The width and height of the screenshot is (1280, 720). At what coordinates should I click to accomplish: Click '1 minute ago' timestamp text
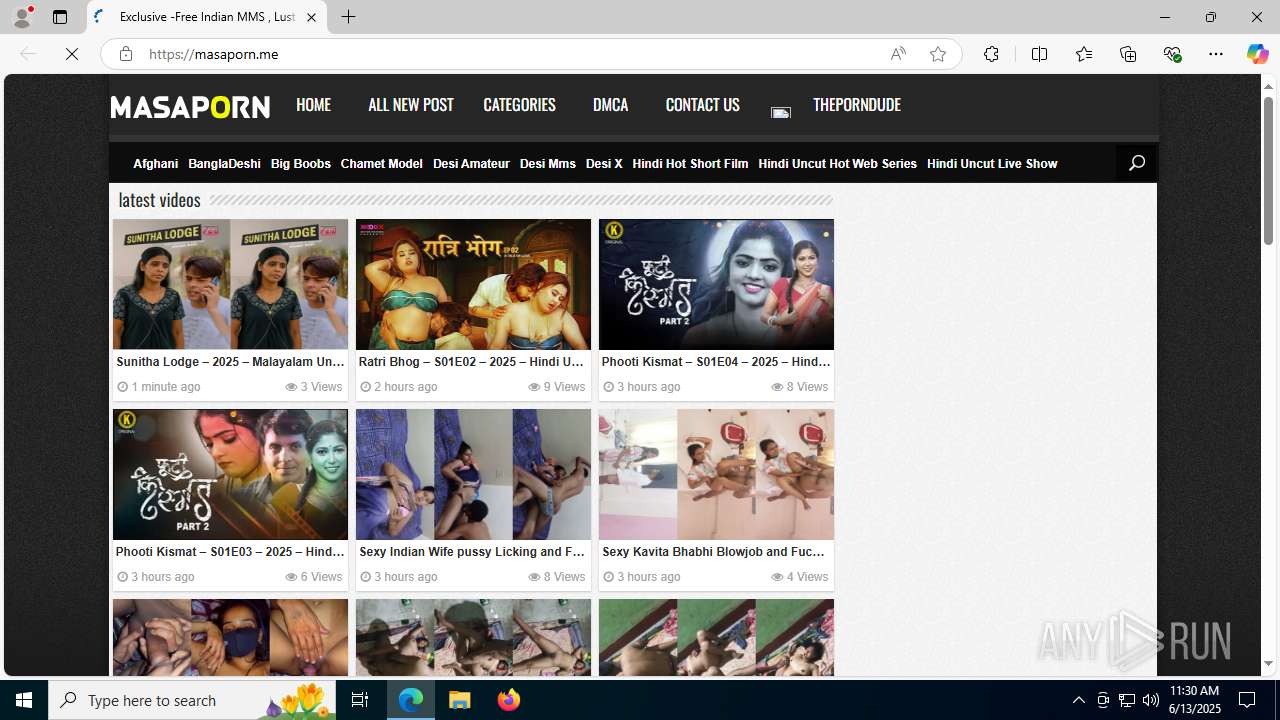[166, 387]
